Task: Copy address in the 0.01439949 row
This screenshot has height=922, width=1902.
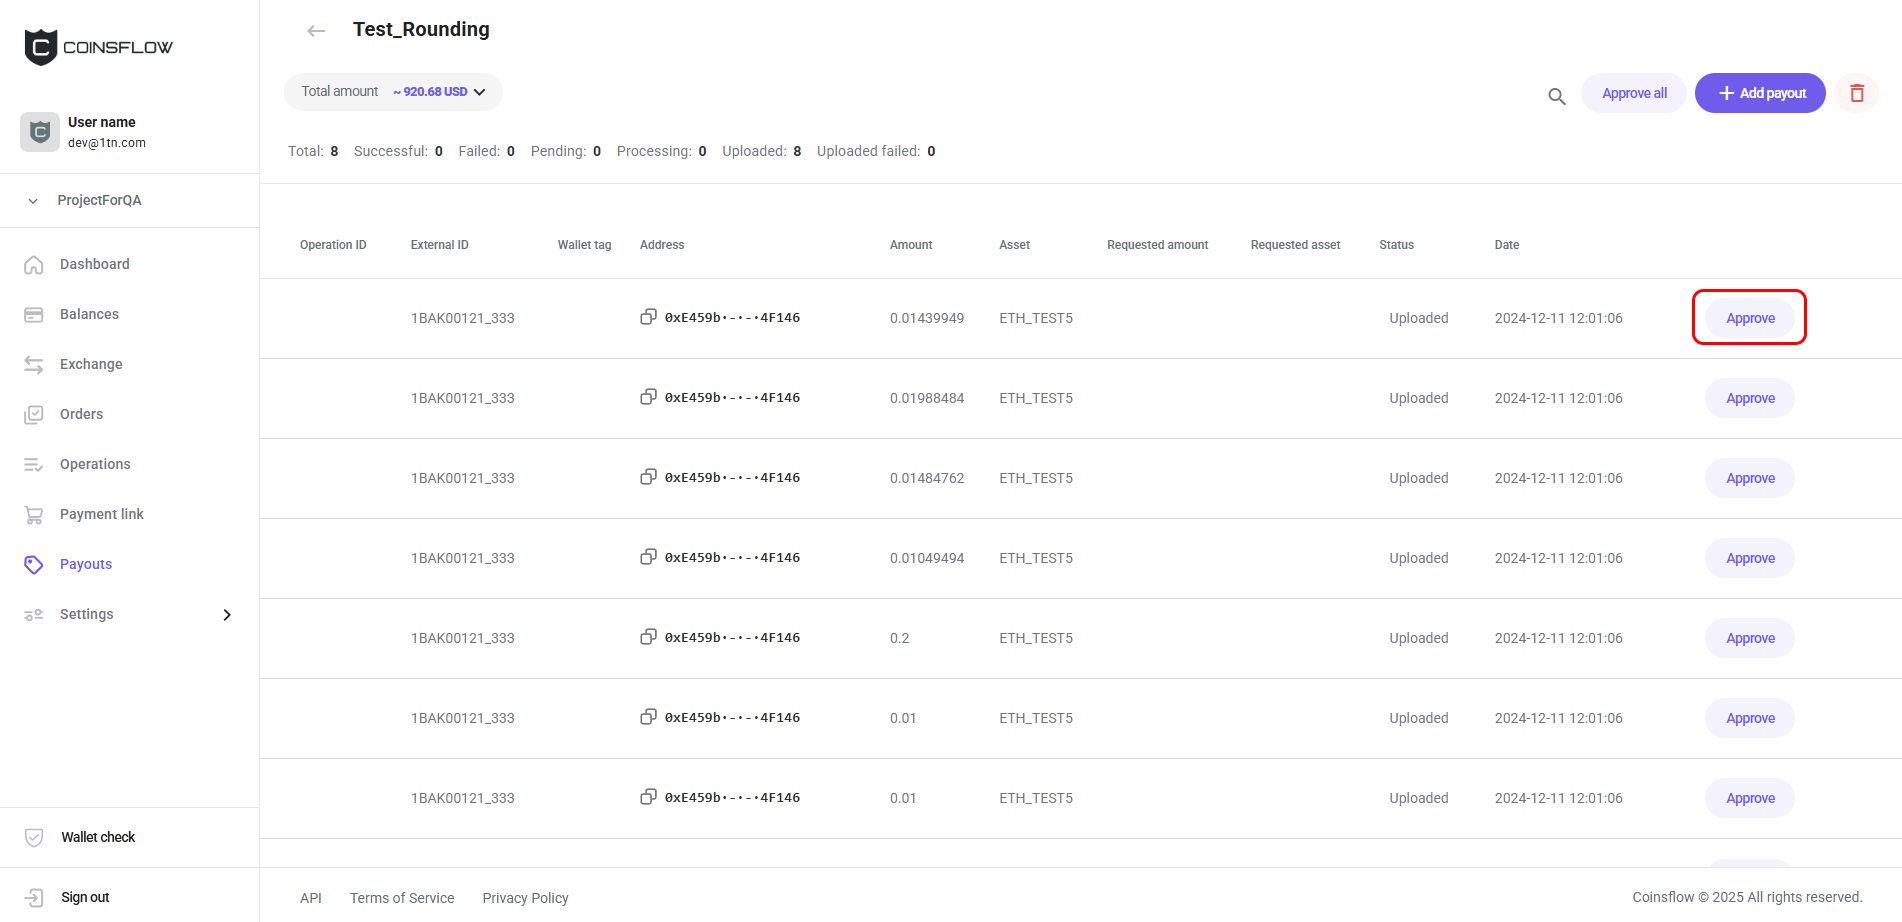Action: click(x=648, y=317)
